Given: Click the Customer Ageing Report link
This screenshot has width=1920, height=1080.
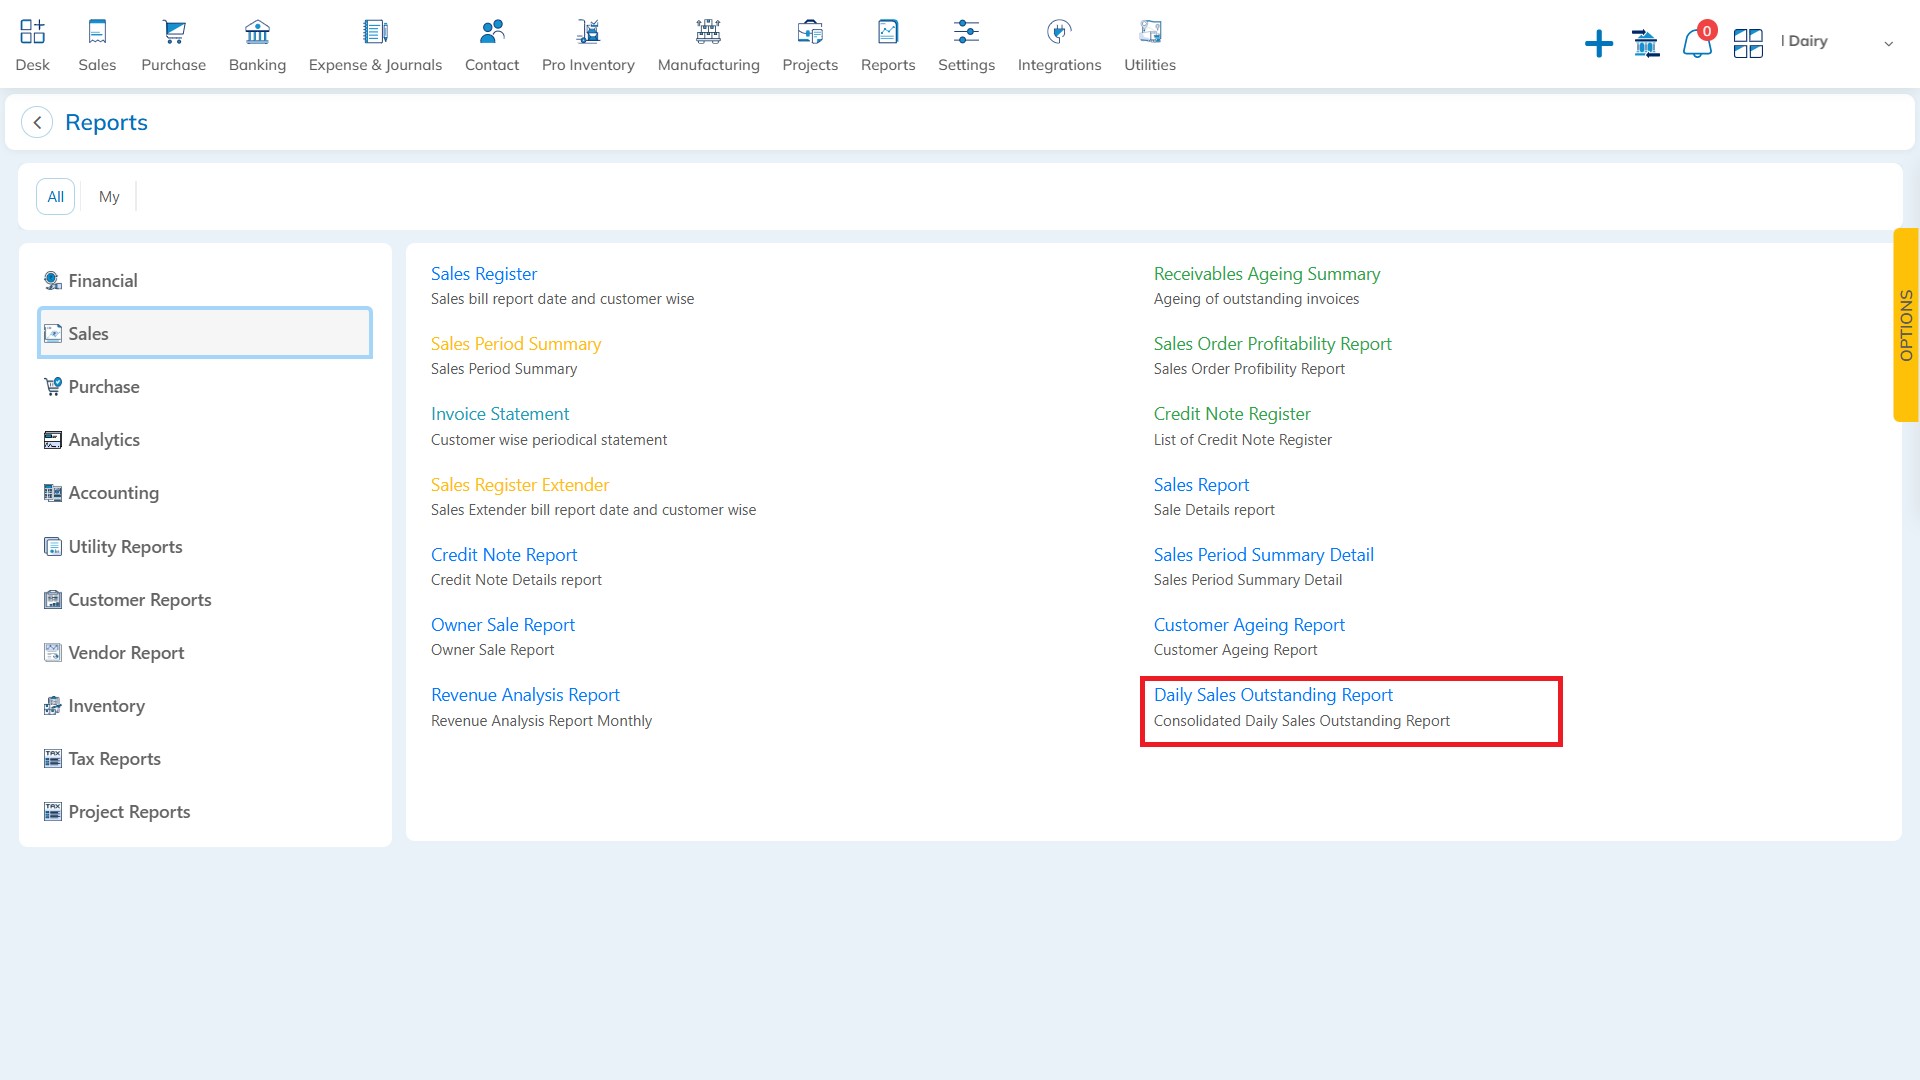Looking at the screenshot, I should point(1249,622).
